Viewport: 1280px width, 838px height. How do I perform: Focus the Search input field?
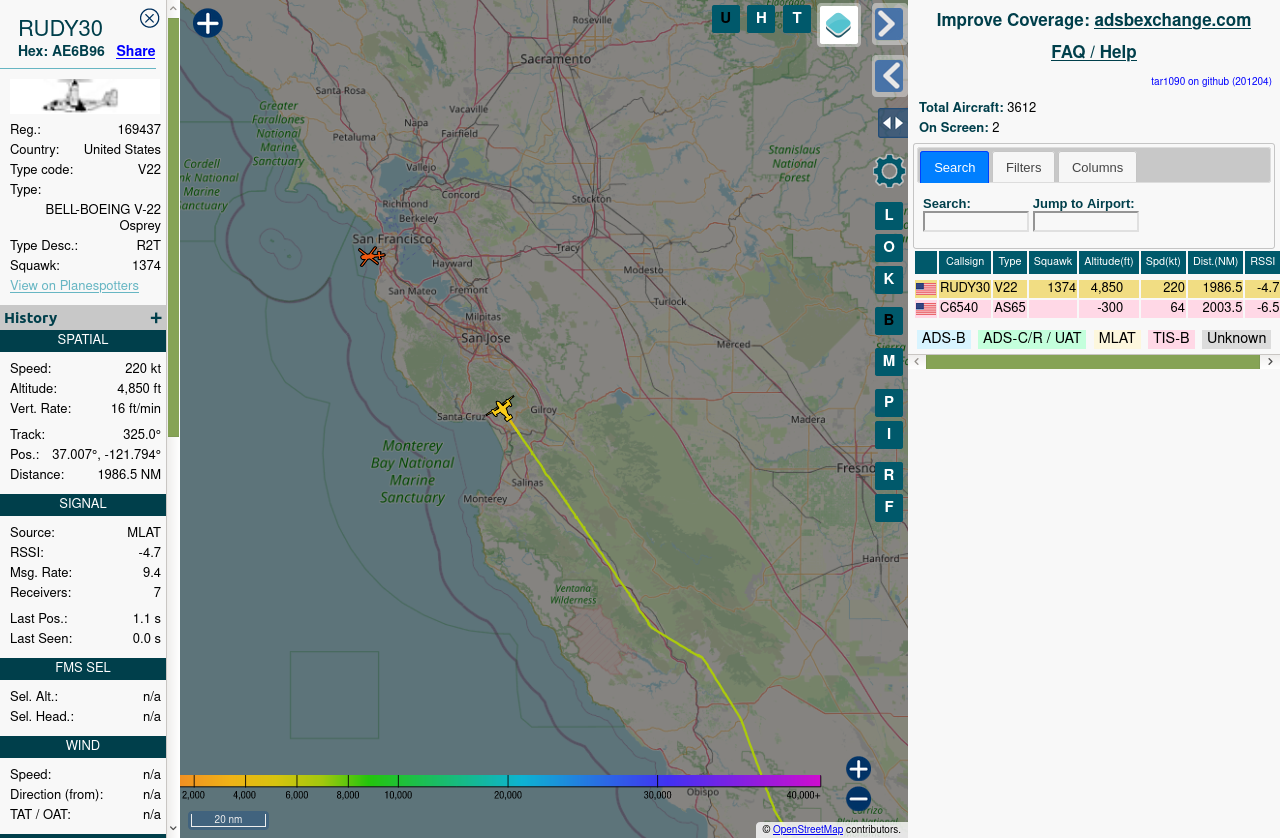pyautogui.click(x=975, y=222)
